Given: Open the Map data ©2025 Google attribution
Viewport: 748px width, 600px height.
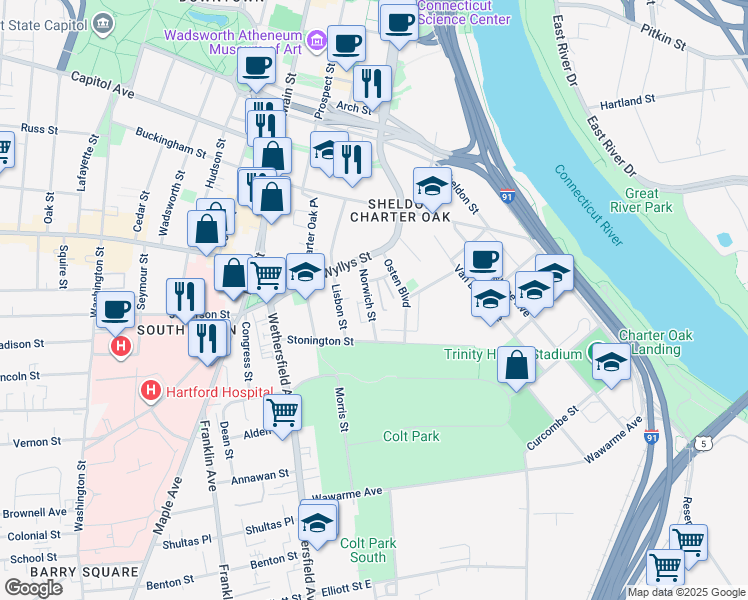Looking at the screenshot, I should [x=686, y=592].
